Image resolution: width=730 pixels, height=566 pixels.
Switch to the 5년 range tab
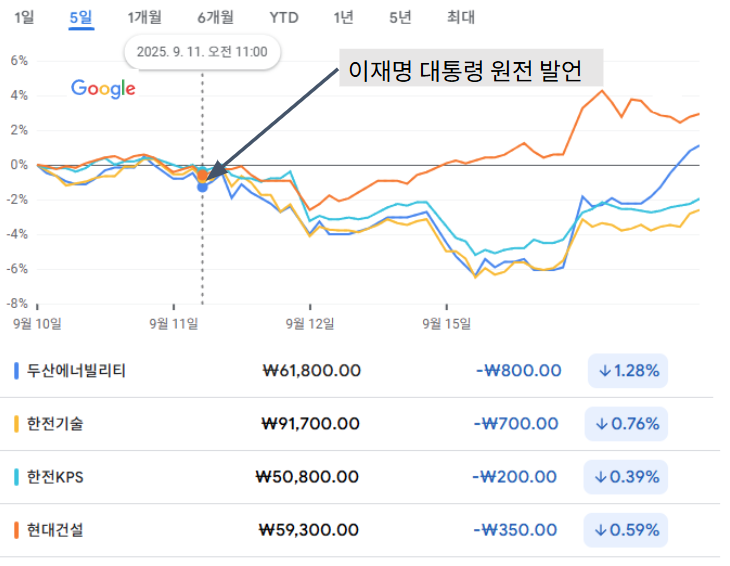[x=401, y=17]
